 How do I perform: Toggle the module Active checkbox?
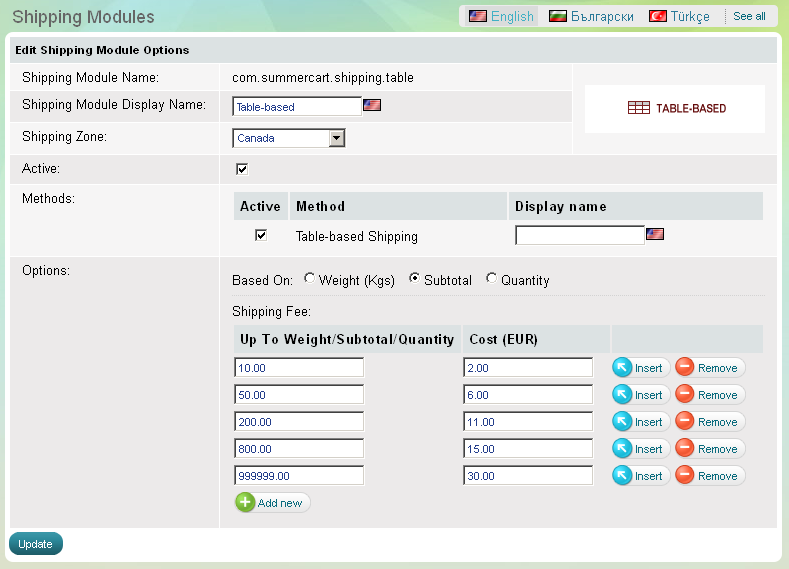(242, 169)
